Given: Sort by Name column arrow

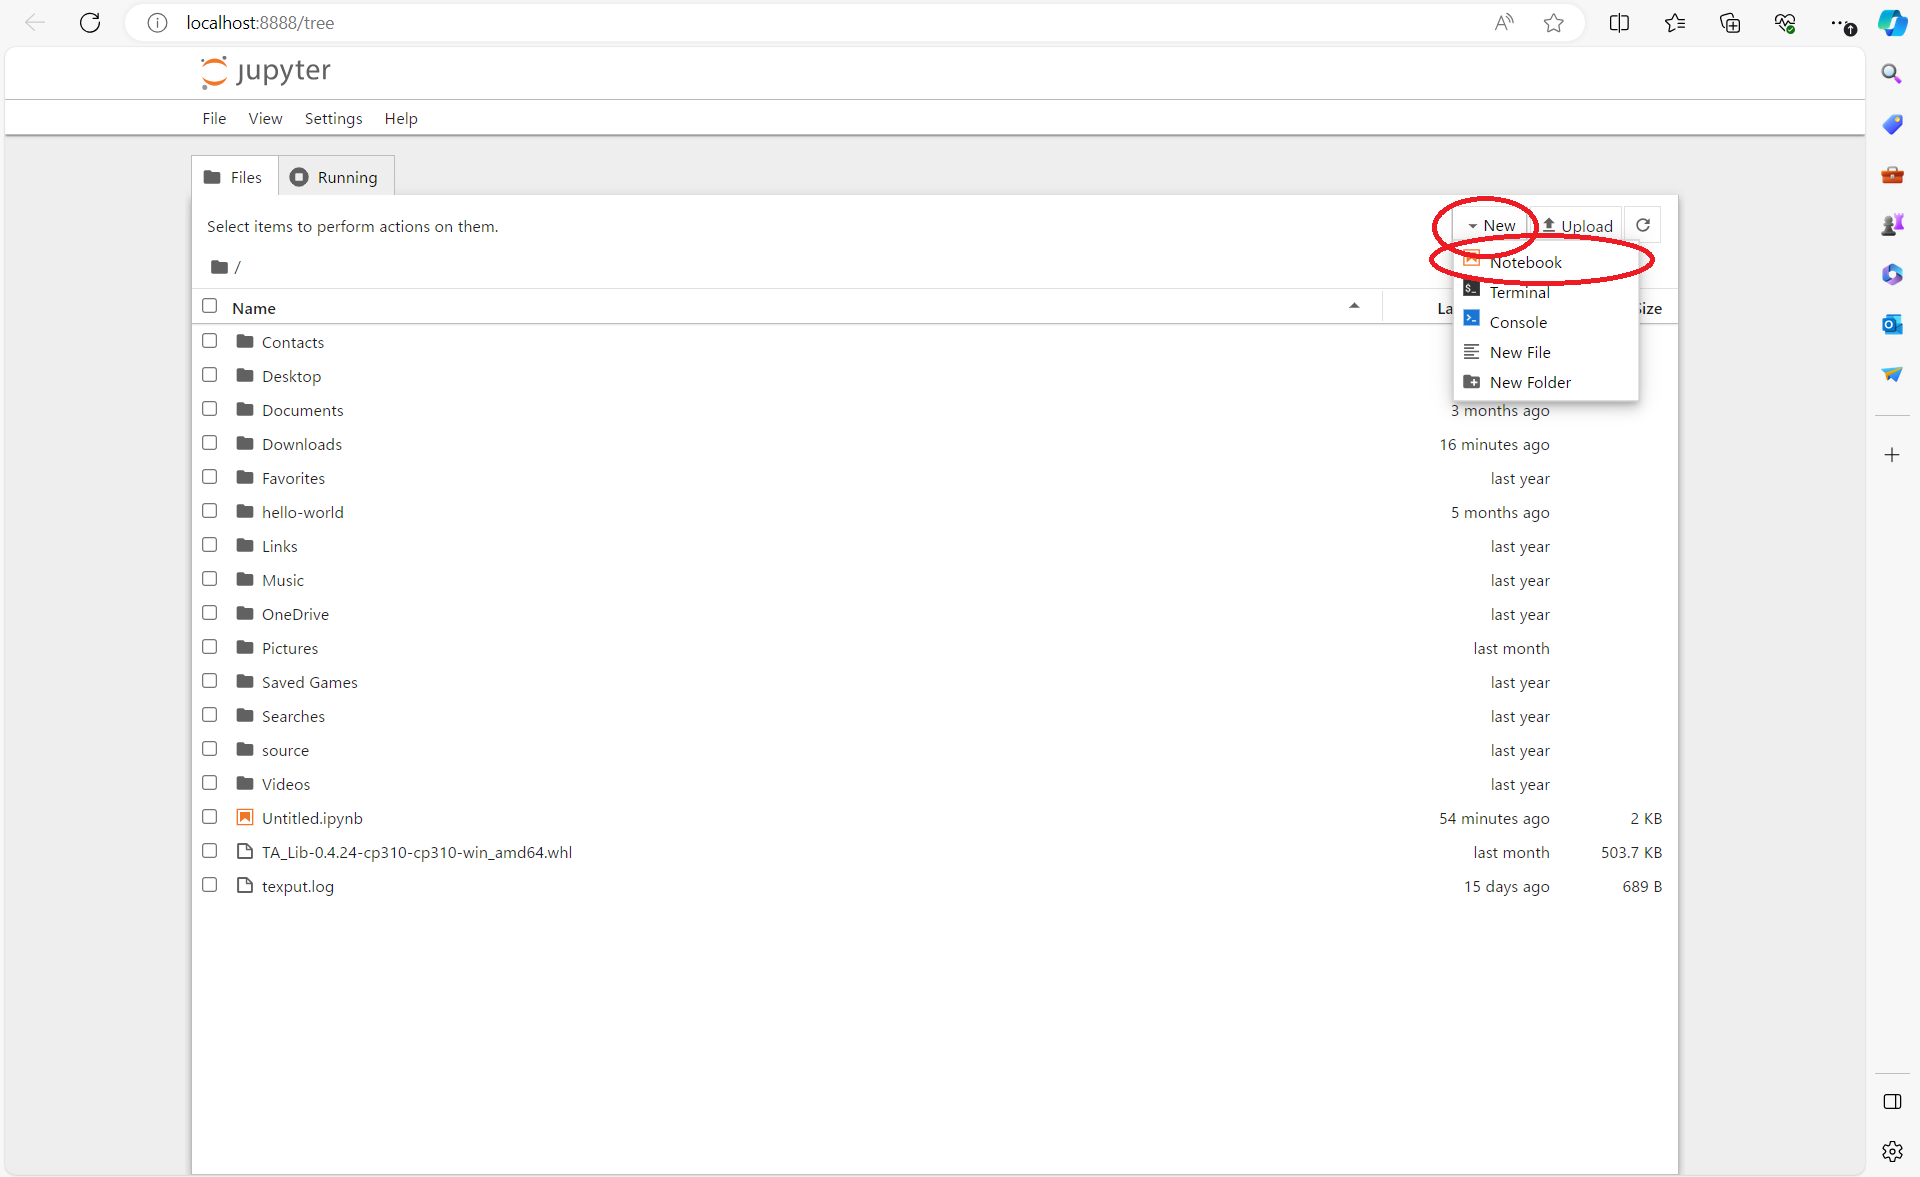Looking at the screenshot, I should [x=1353, y=306].
